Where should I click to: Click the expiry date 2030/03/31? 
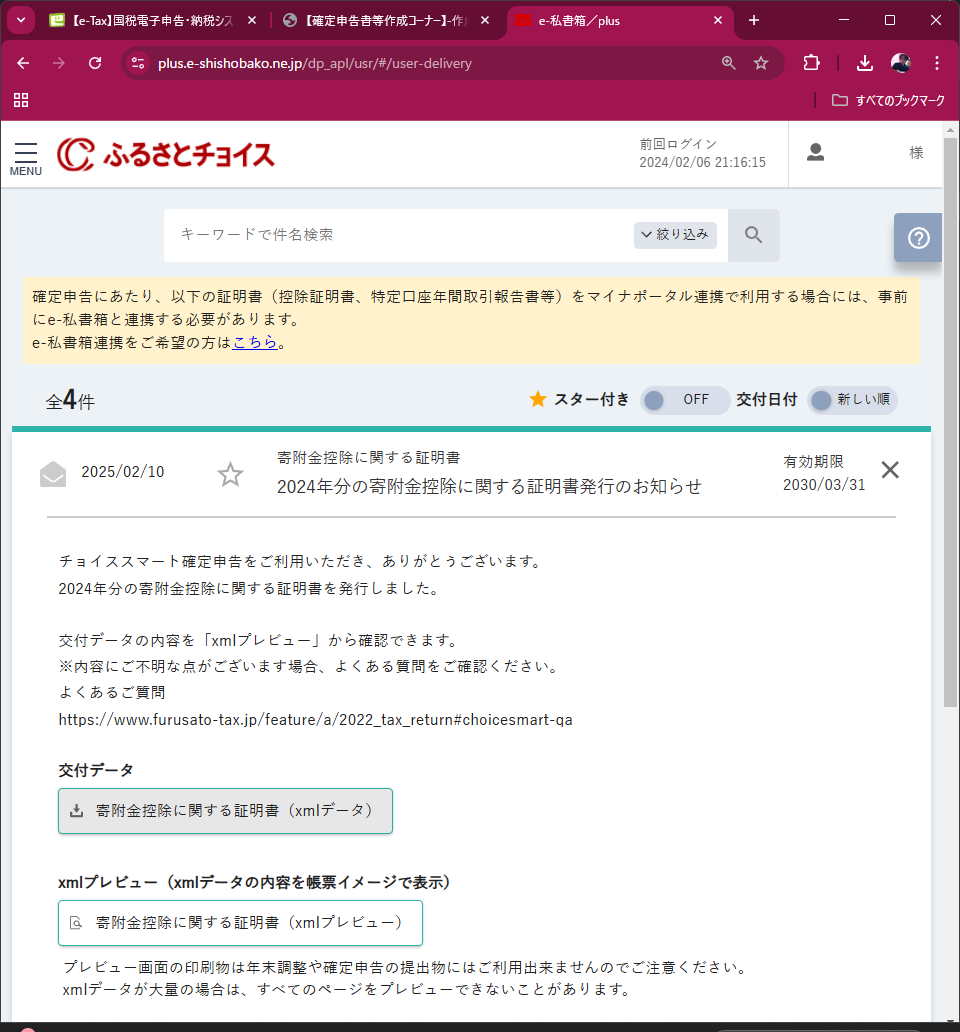(824, 484)
